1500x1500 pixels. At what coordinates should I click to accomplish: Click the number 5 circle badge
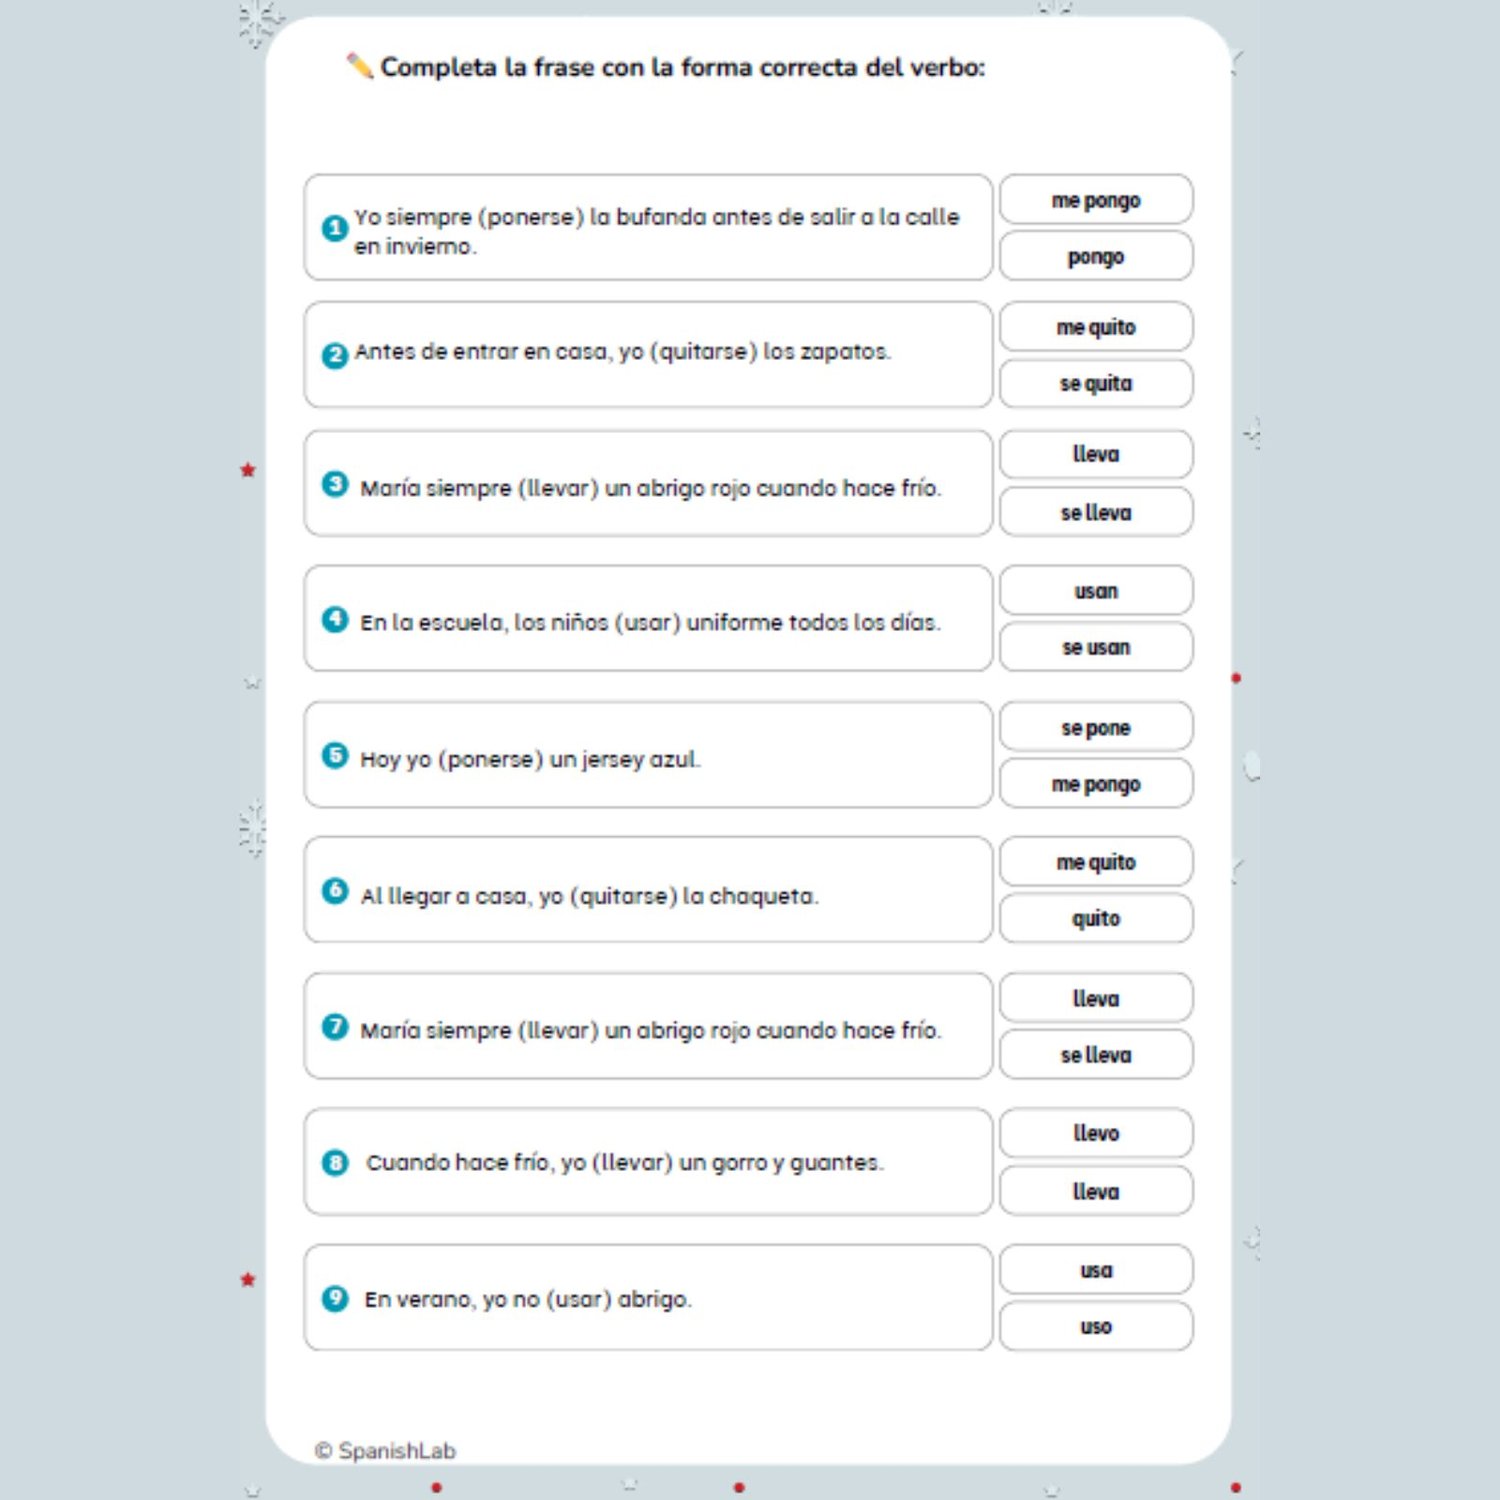pos(334,755)
